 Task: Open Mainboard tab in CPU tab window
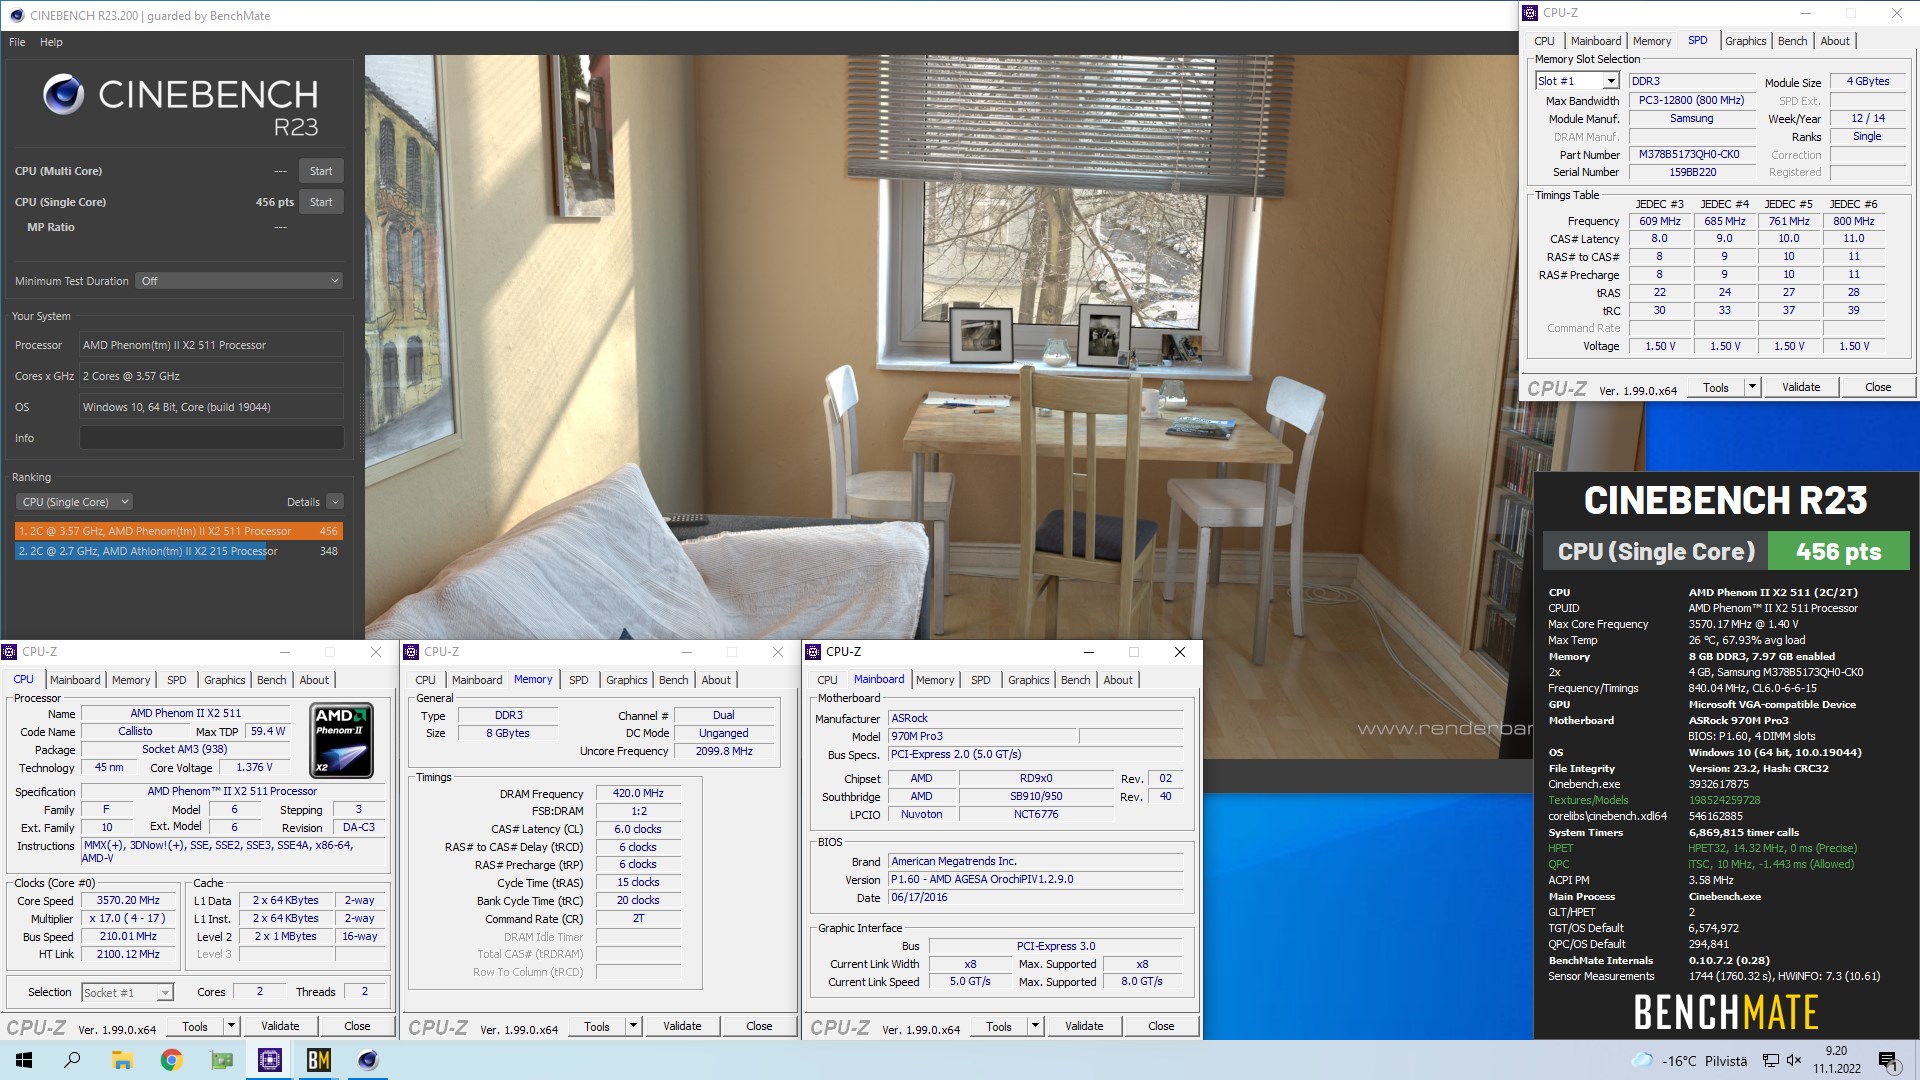(x=75, y=680)
